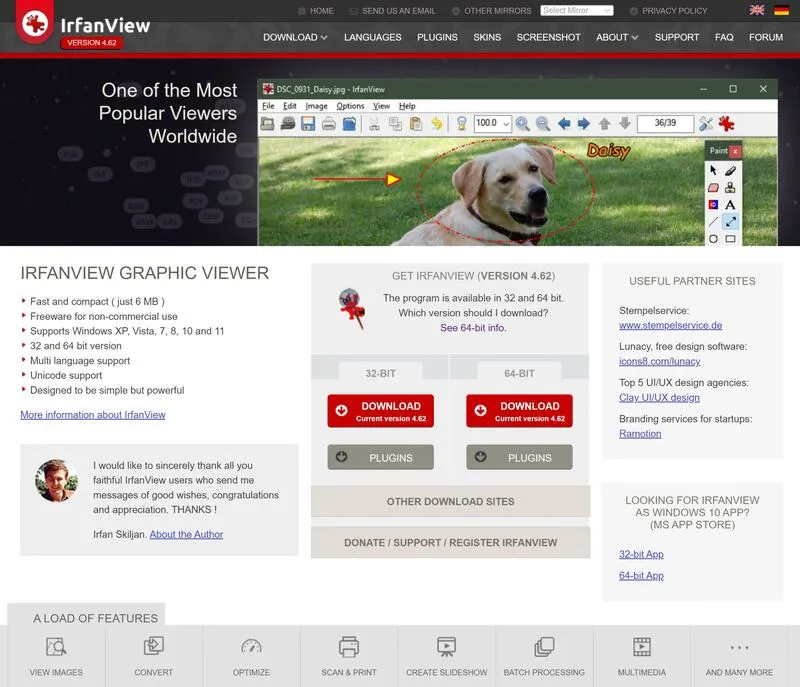The height and width of the screenshot is (687, 800).
Task: Click the Optimize gauge icon
Action: tap(251, 647)
